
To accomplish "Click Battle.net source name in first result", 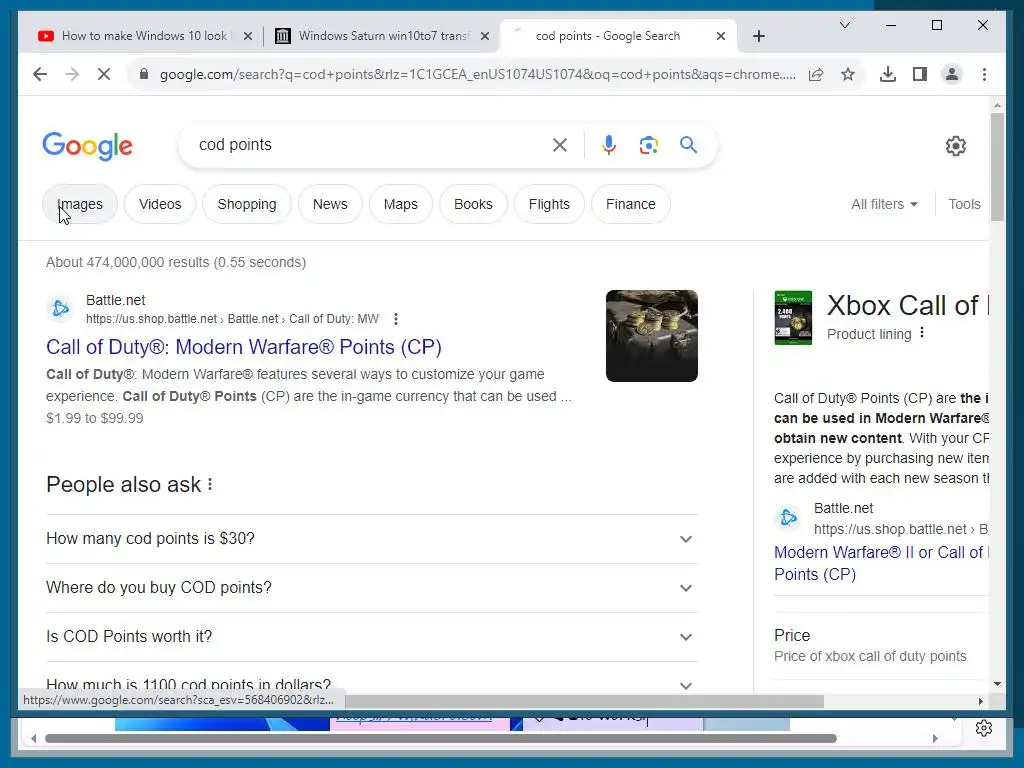I will point(116,300).
